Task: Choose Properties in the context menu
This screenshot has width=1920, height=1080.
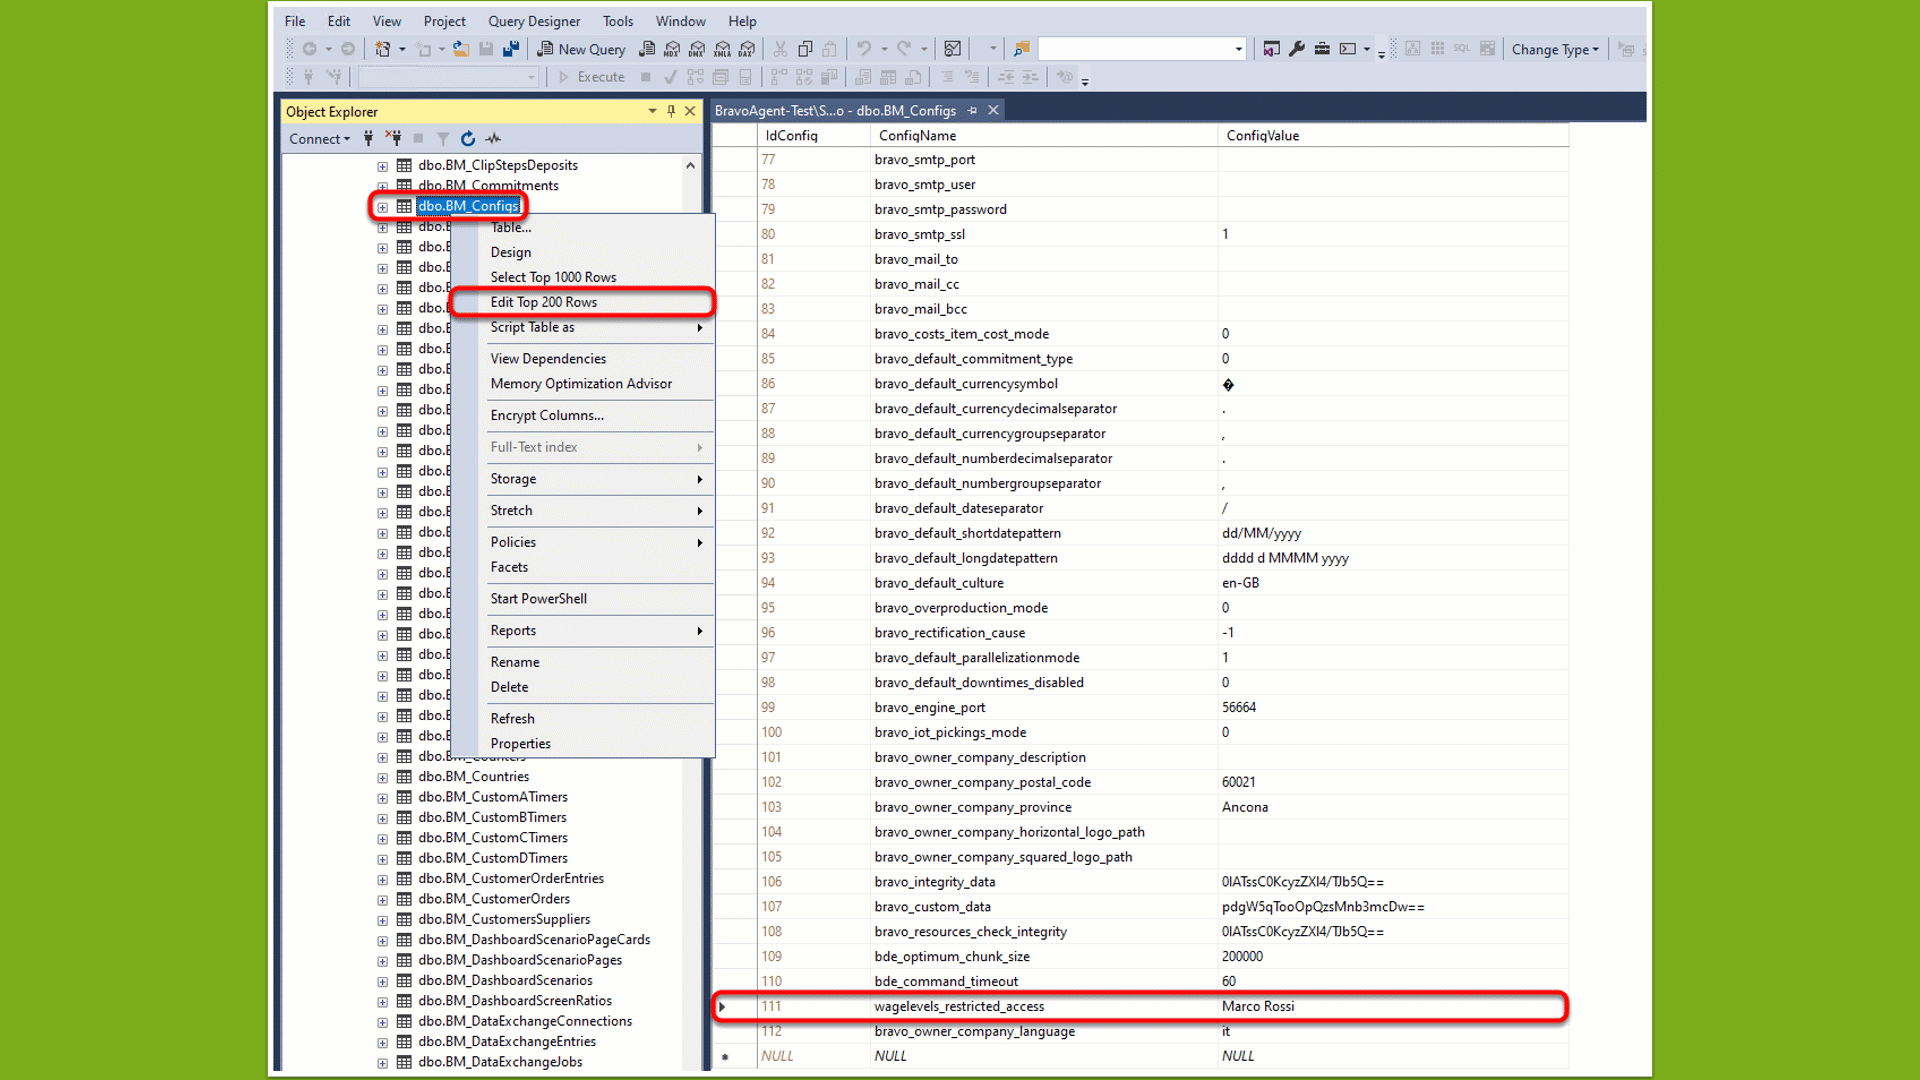Action: point(583,743)
